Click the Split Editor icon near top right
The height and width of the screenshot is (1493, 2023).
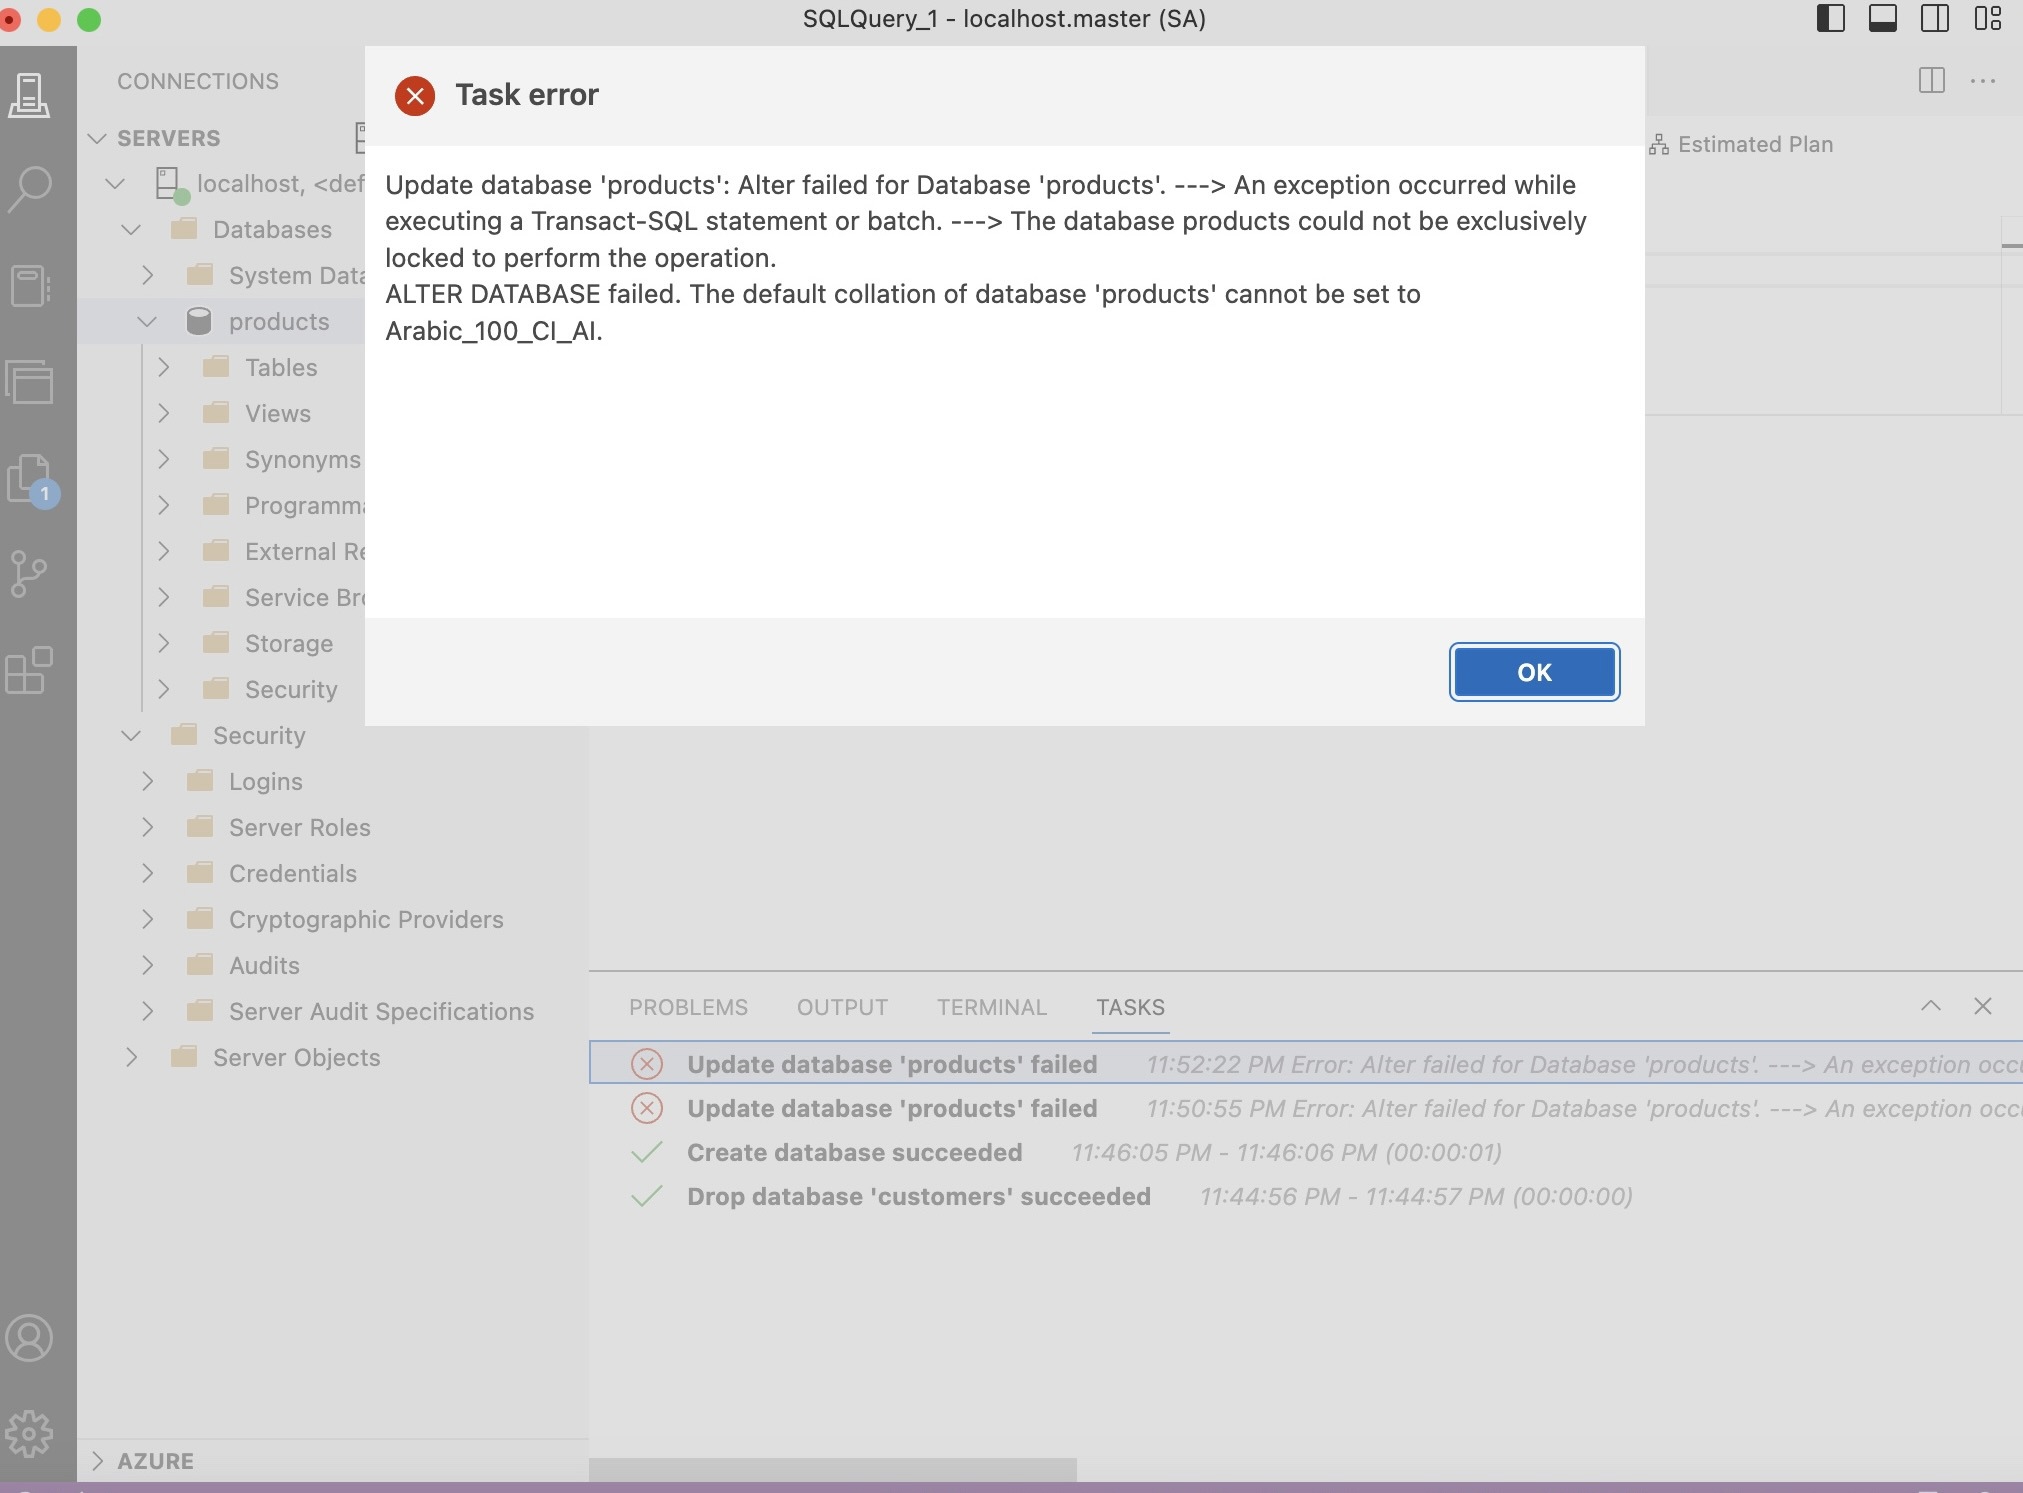(1934, 81)
